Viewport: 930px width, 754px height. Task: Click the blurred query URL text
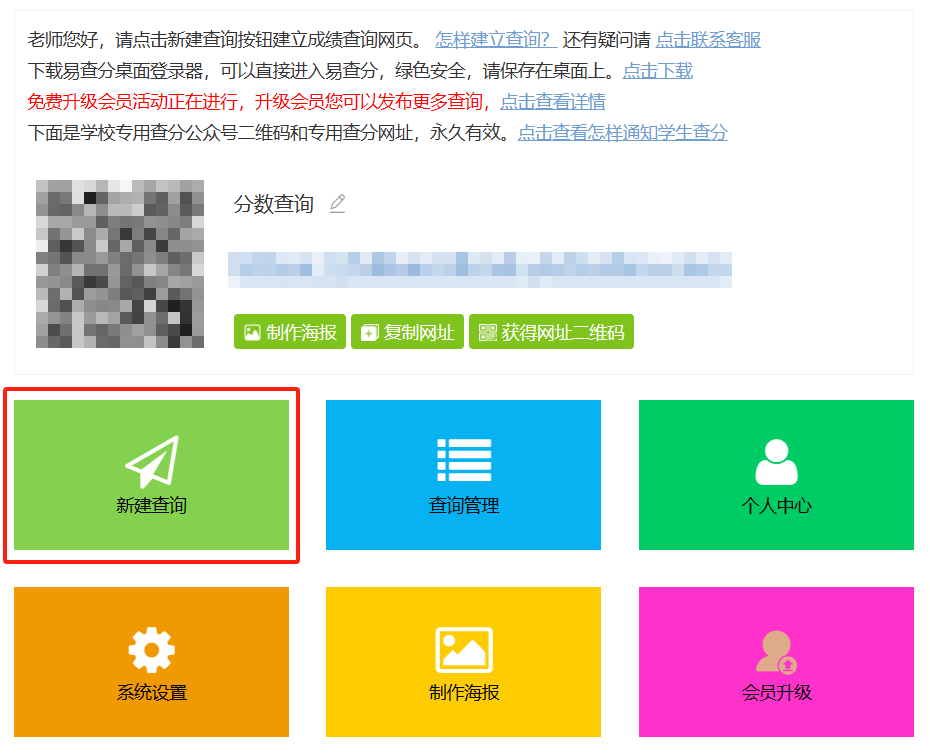point(480,270)
